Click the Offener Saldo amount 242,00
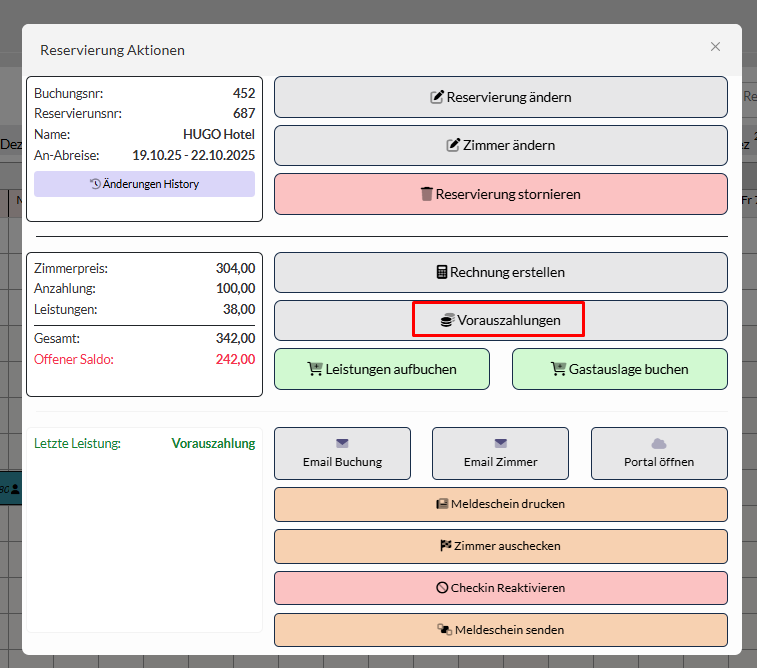 [235, 359]
